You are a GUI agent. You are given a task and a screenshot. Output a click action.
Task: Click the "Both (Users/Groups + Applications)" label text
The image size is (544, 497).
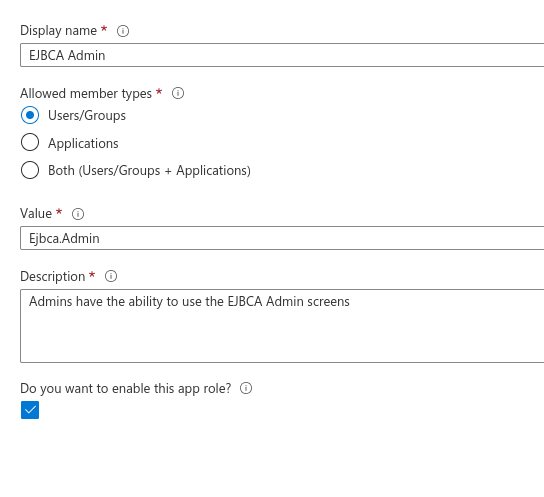[x=149, y=171]
